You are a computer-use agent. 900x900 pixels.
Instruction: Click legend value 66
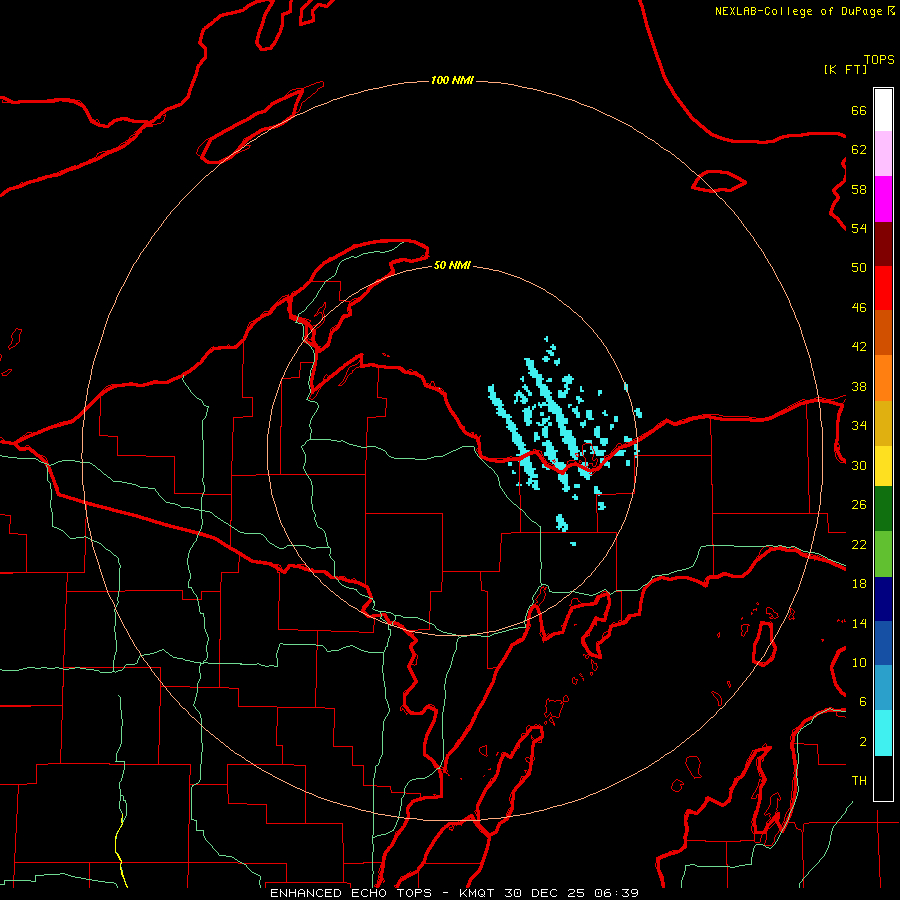click(859, 110)
